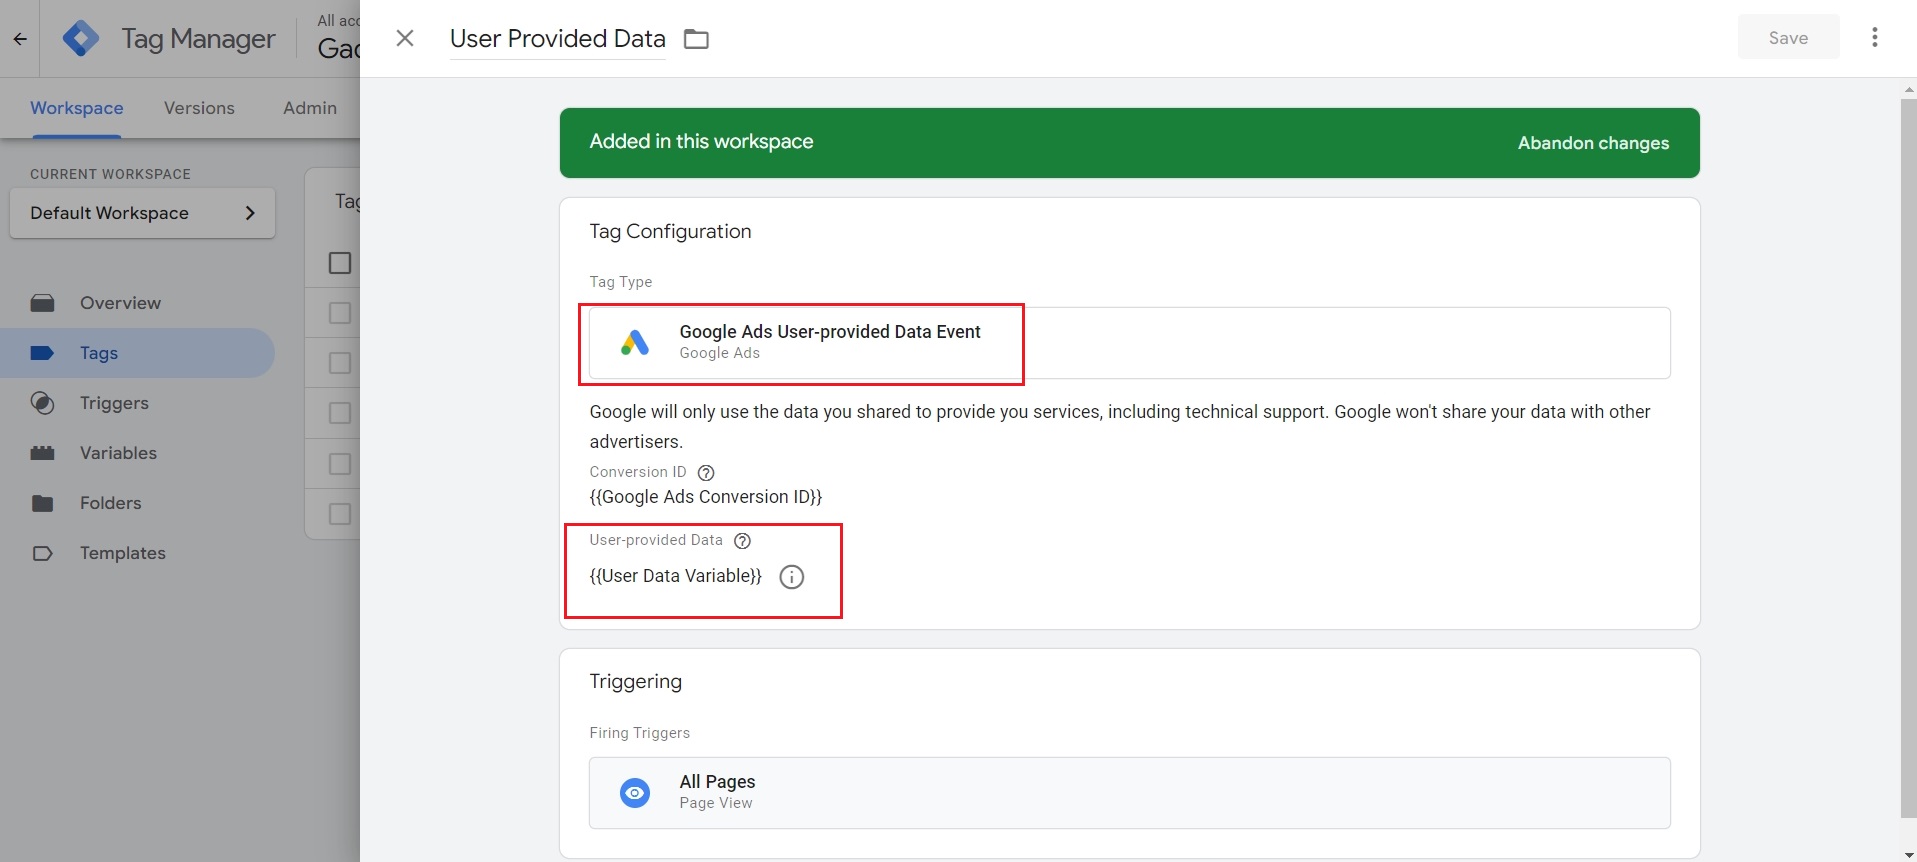Open help icon beside Conversion ID
The height and width of the screenshot is (862, 1917).
tap(706, 473)
